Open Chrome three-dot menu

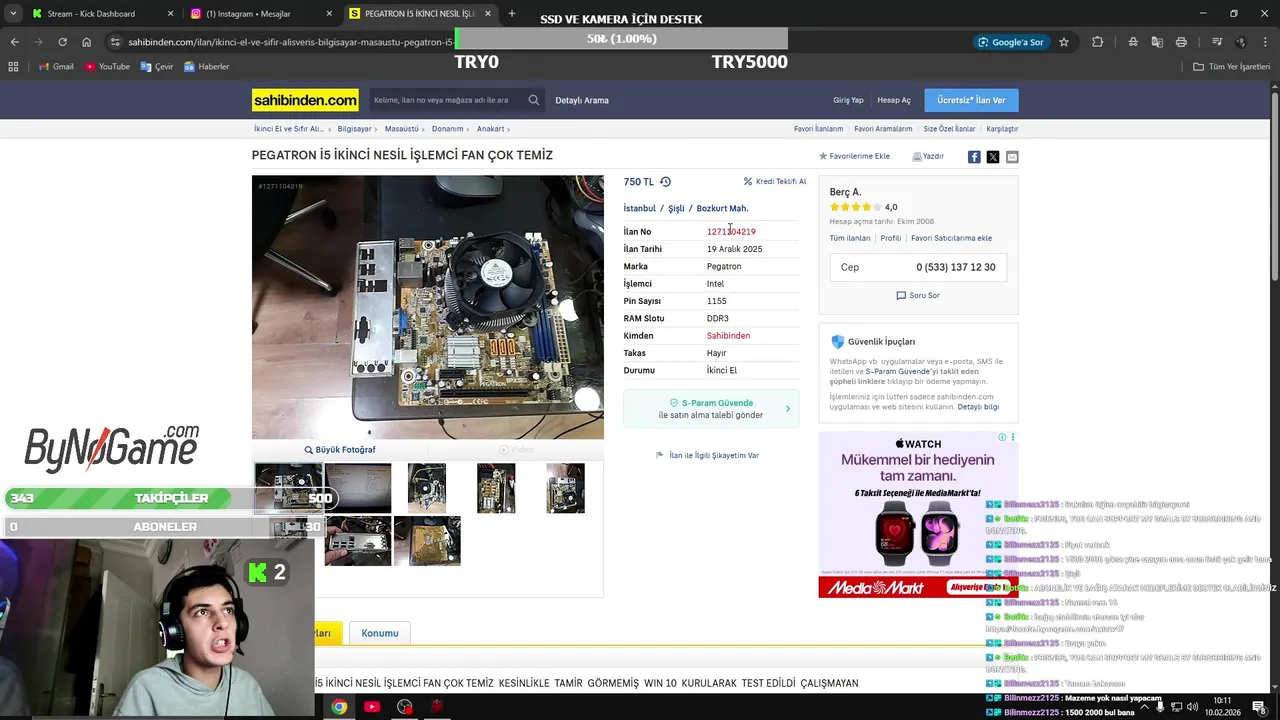coord(1265,42)
